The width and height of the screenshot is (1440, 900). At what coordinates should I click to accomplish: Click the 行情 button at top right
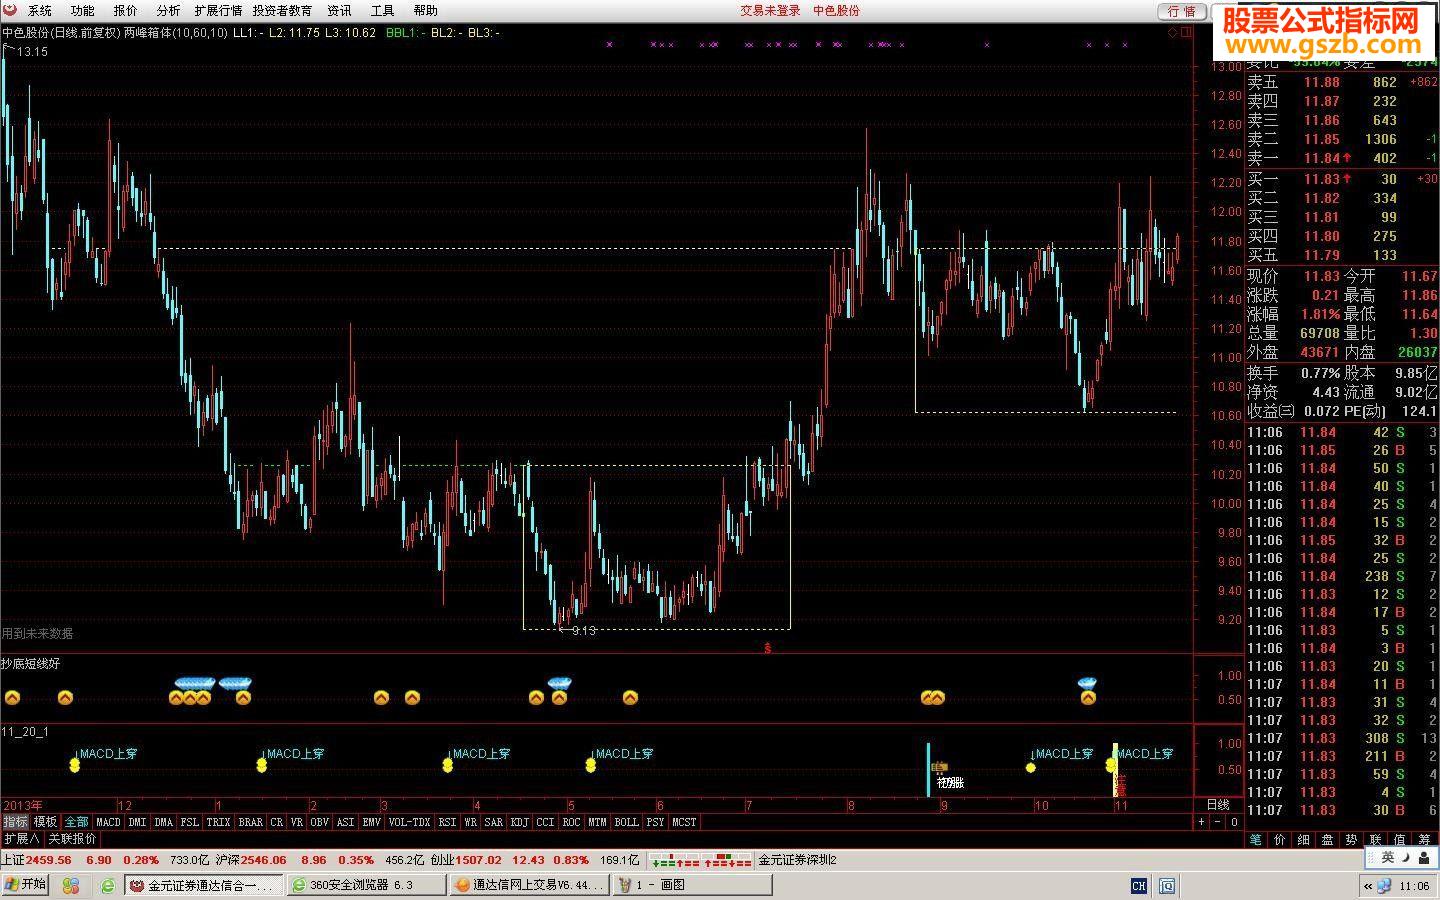point(1182,11)
